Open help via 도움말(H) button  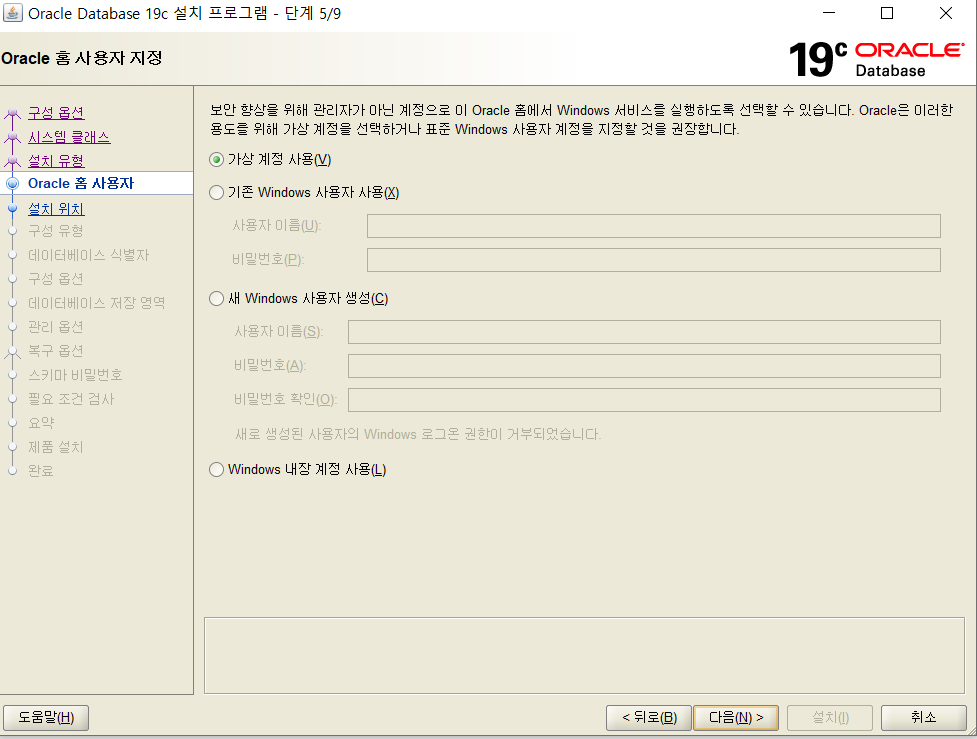point(46,718)
